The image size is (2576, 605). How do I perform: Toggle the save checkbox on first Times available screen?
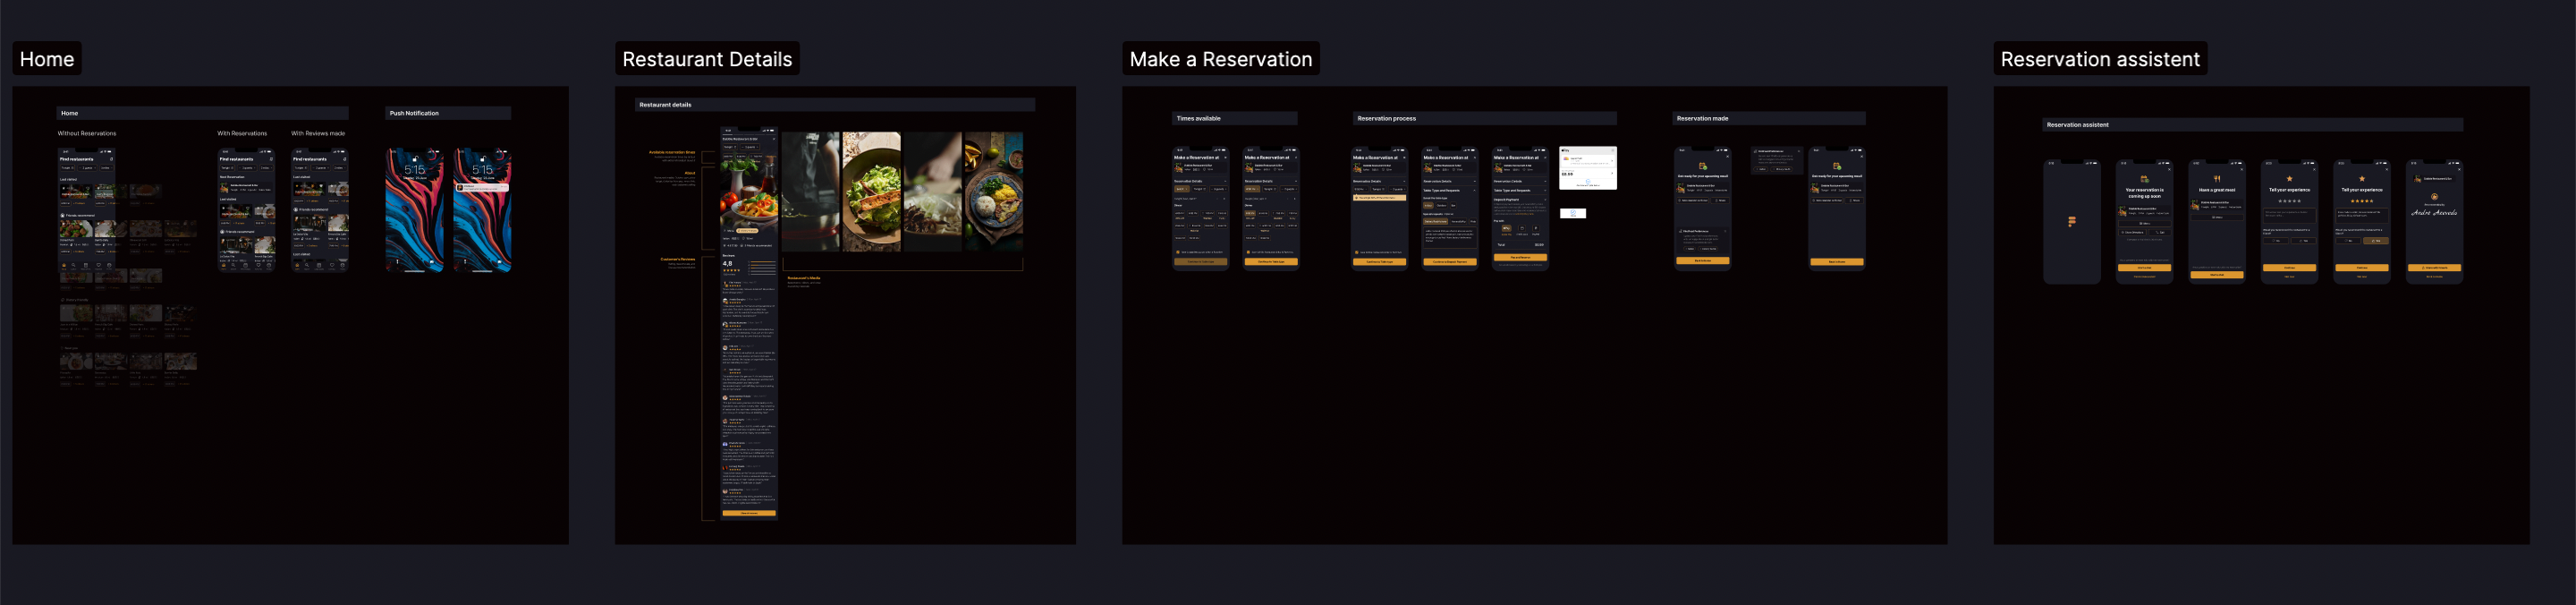tap(1178, 252)
